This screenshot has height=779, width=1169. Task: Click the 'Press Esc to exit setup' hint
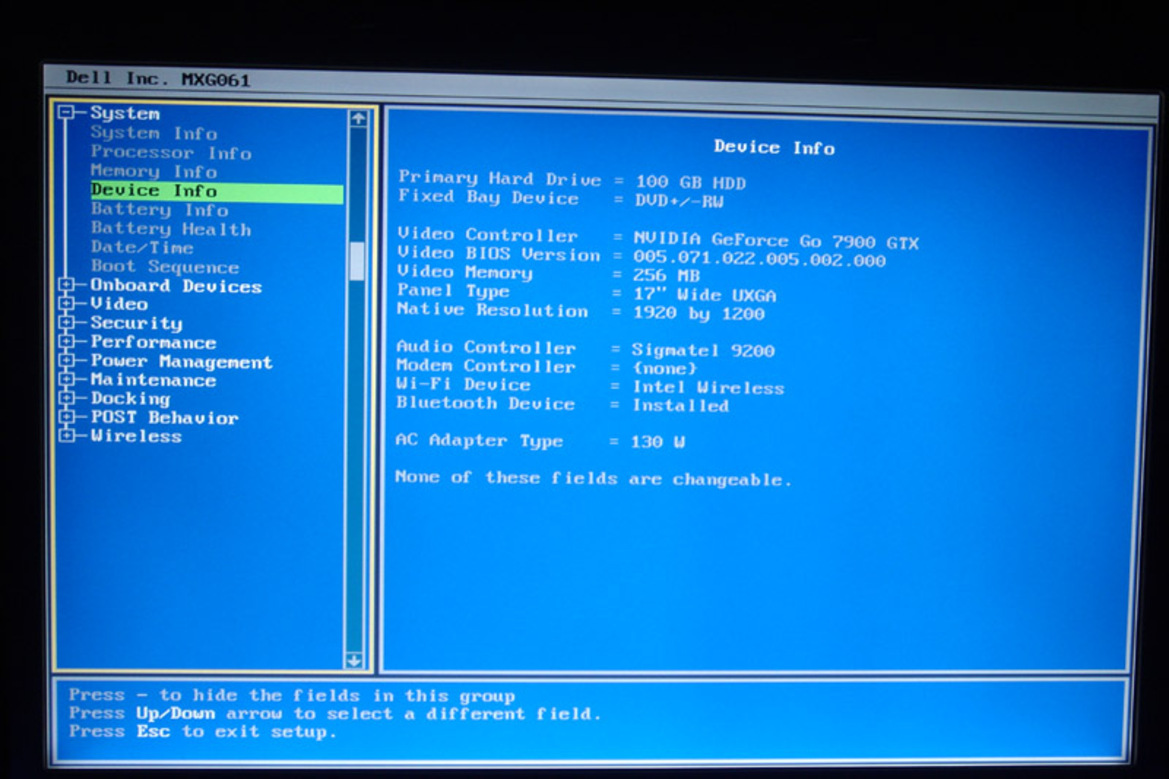[202, 731]
